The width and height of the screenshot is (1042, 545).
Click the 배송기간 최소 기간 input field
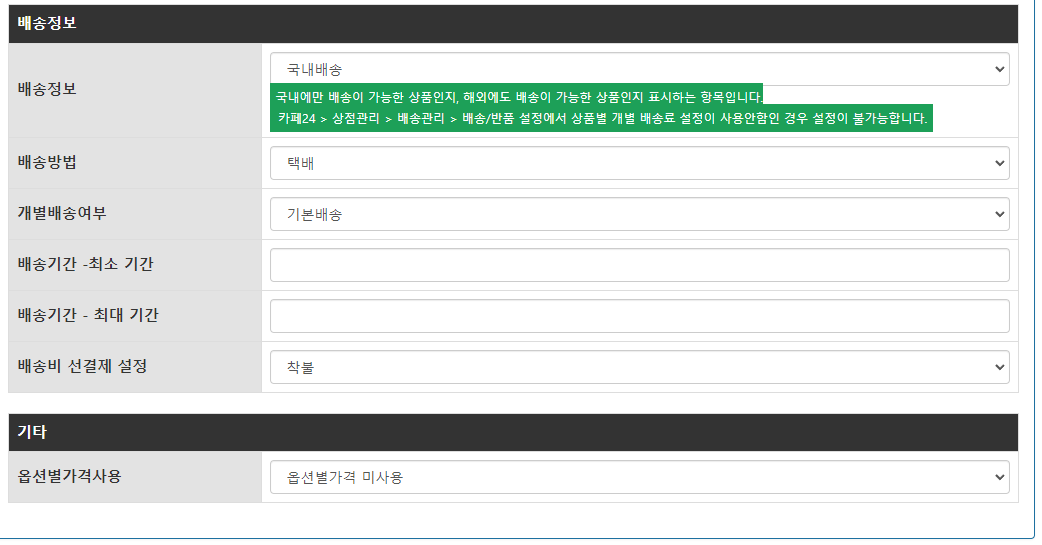[639, 265]
